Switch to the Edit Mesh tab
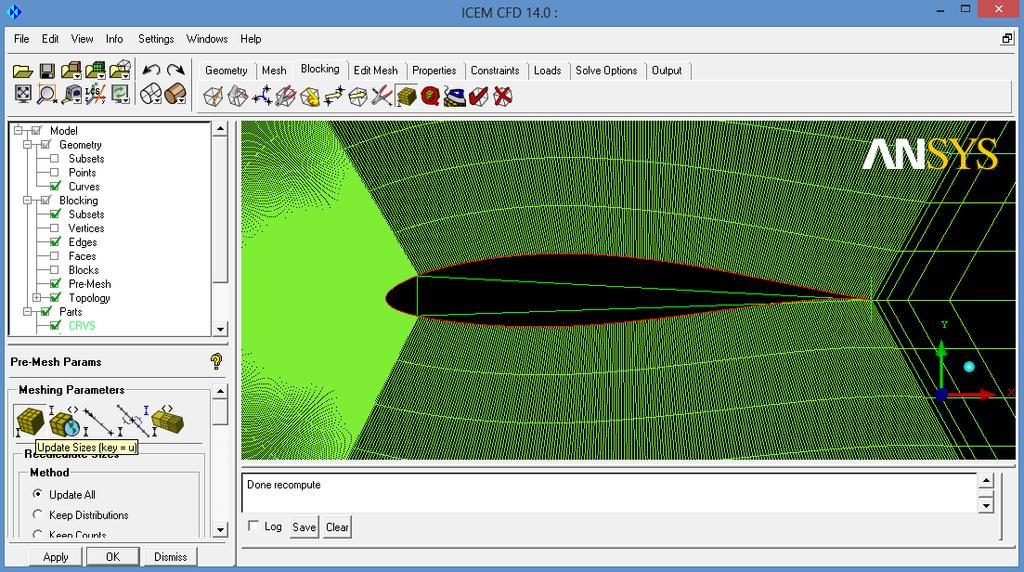 (376, 71)
